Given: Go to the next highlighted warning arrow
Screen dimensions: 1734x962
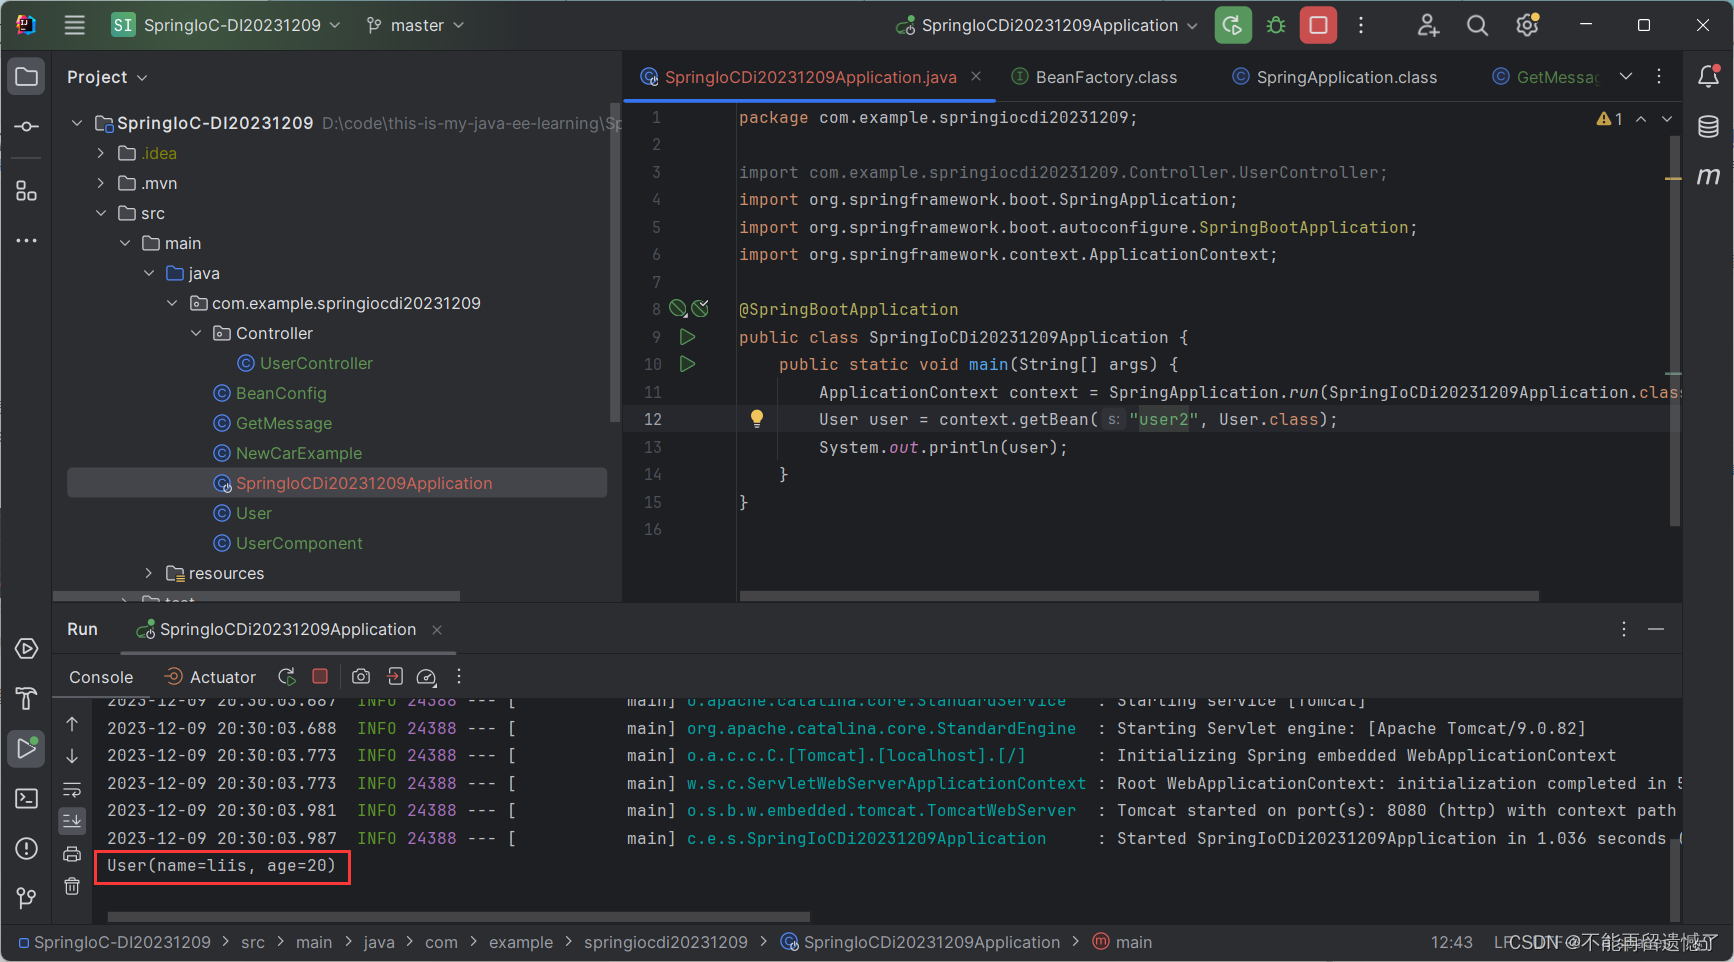Looking at the screenshot, I should tap(1667, 119).
